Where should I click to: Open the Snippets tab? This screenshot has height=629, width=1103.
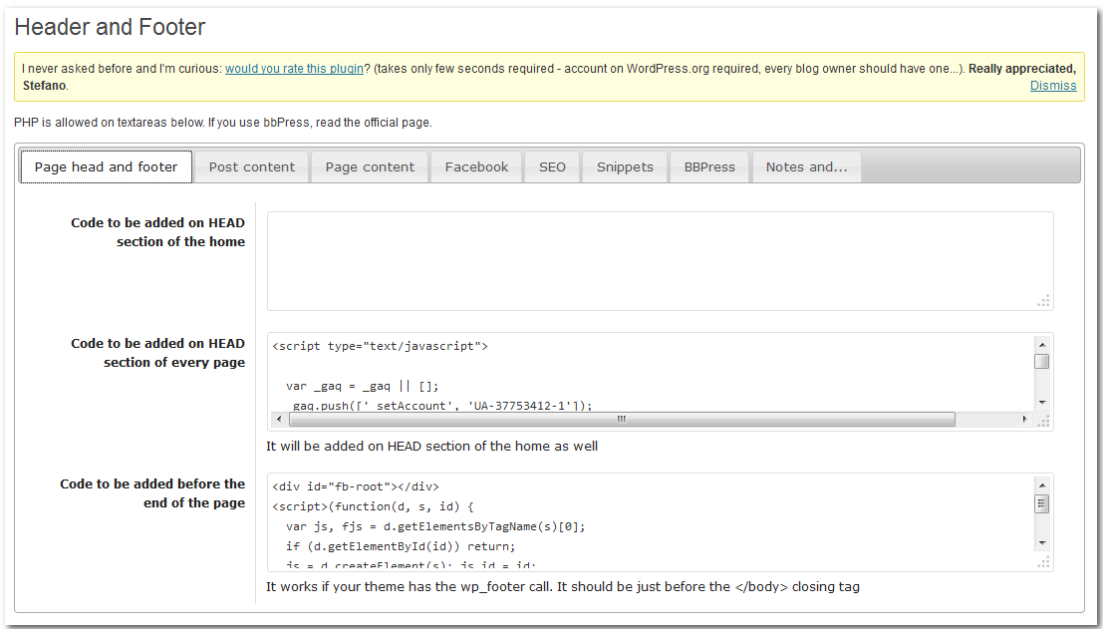coord(624,167)
